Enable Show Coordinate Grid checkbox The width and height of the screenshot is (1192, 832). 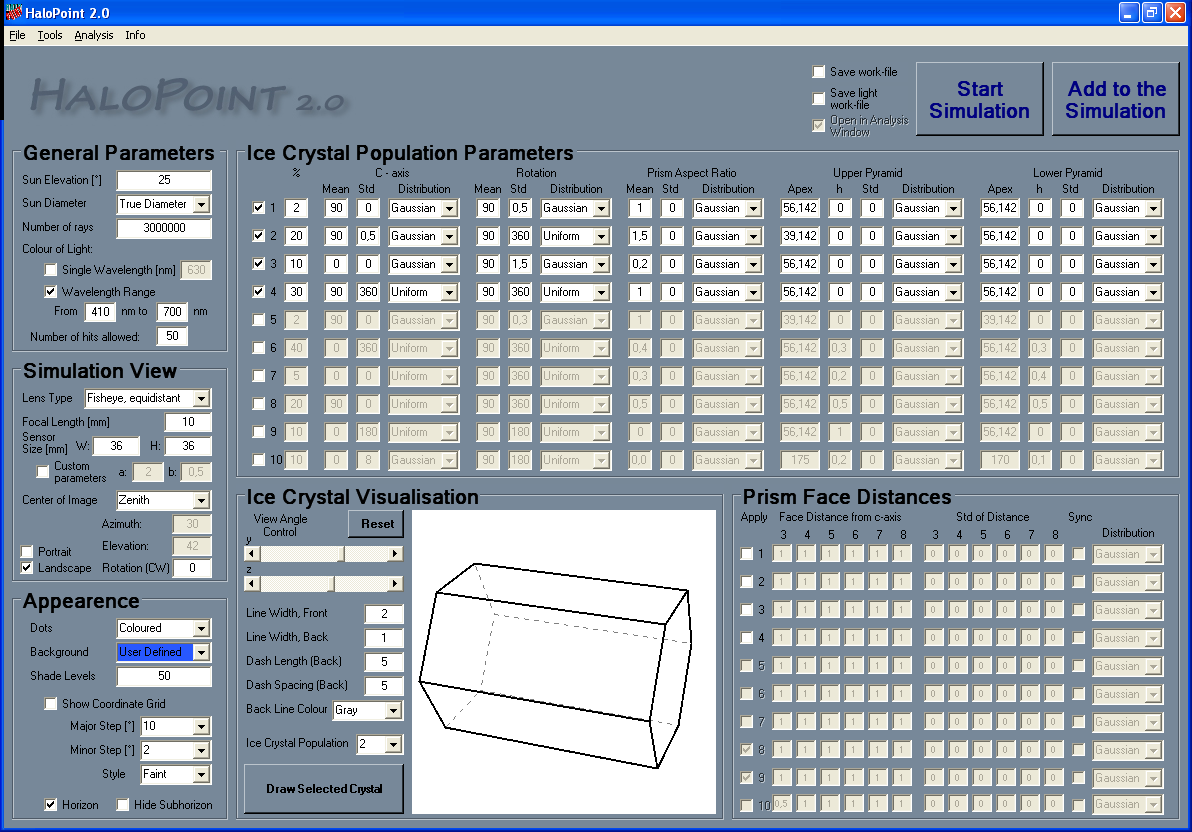[x=50, y=703]
